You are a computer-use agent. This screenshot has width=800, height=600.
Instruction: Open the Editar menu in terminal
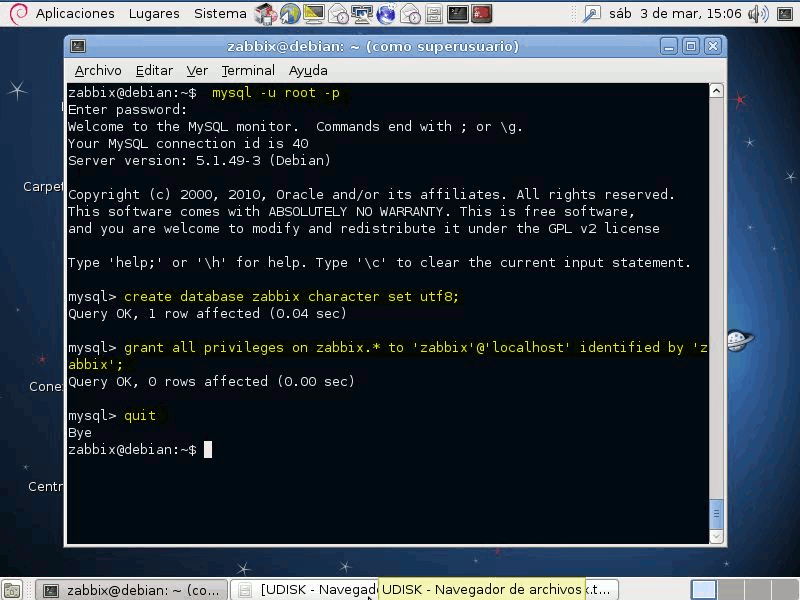coord(154,71)
